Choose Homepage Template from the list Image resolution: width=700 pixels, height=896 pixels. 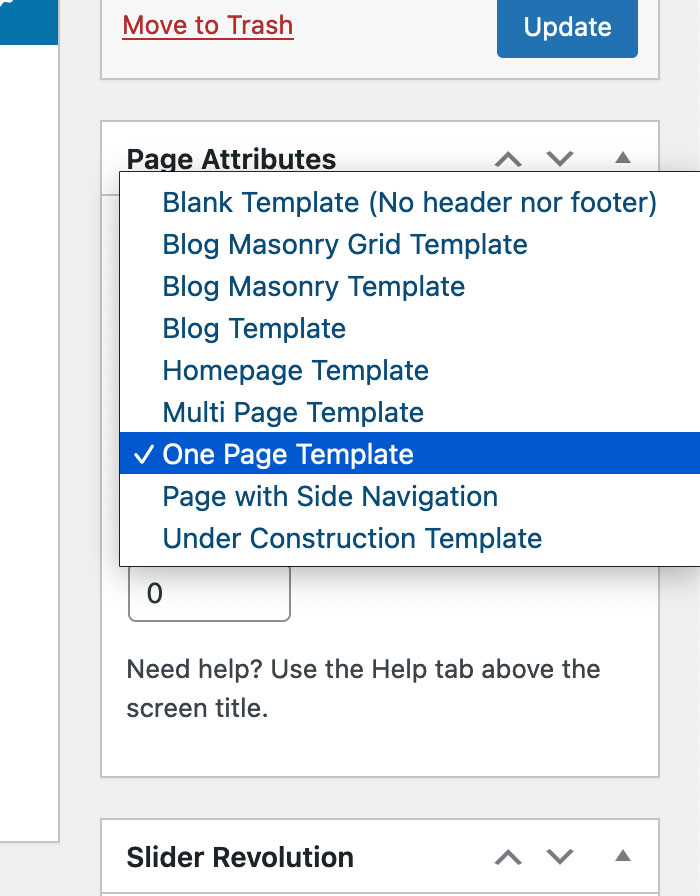[x=295, y=371]
